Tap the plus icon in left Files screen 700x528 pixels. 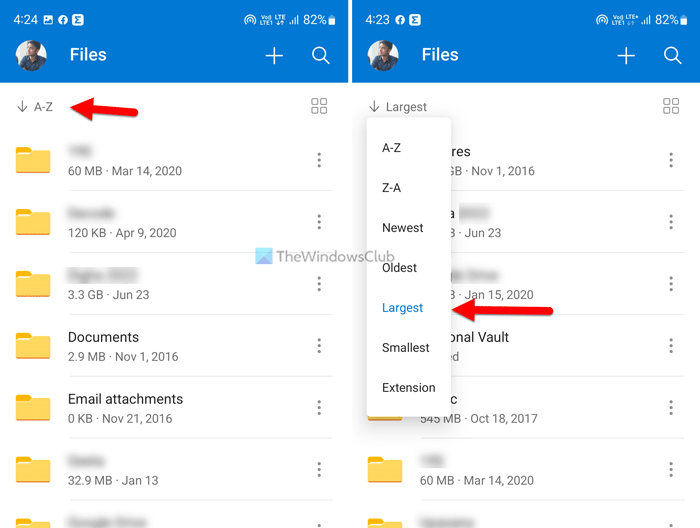coord(274,56)
